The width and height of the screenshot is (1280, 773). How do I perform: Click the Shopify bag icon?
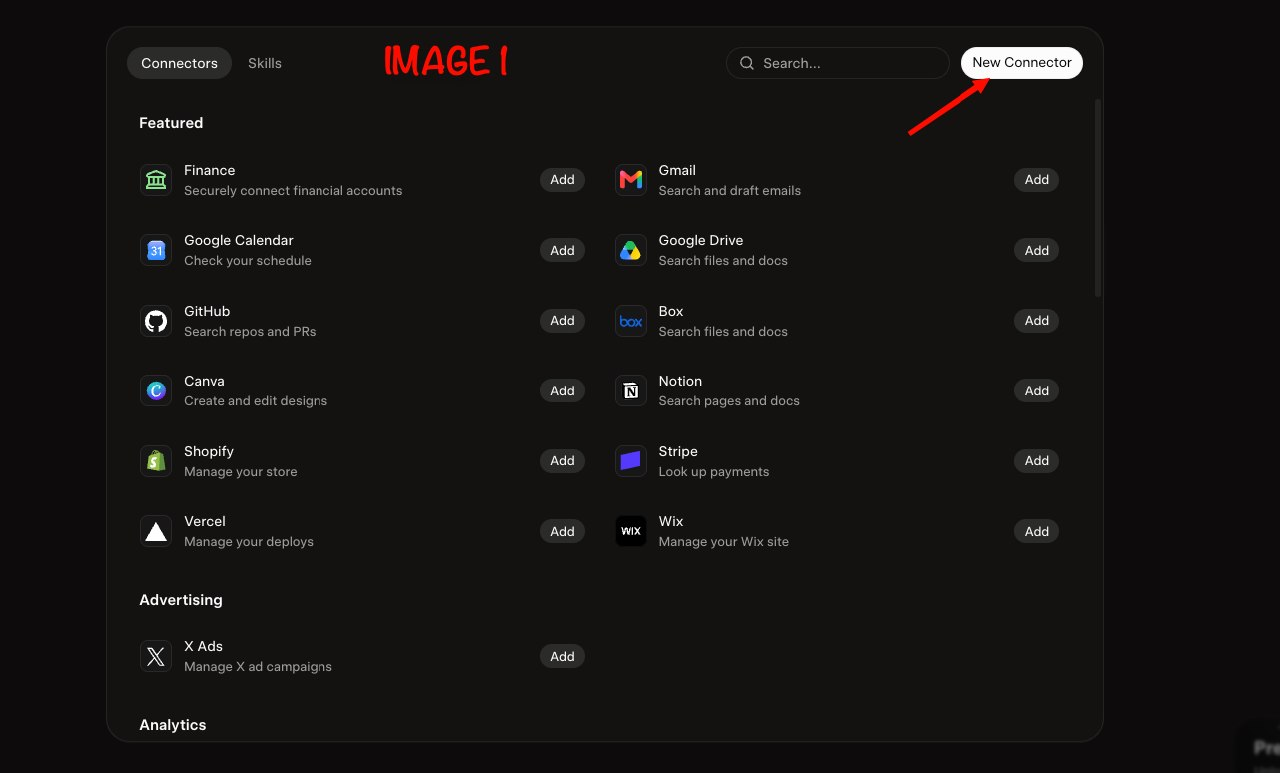click(x=156, y=461)
